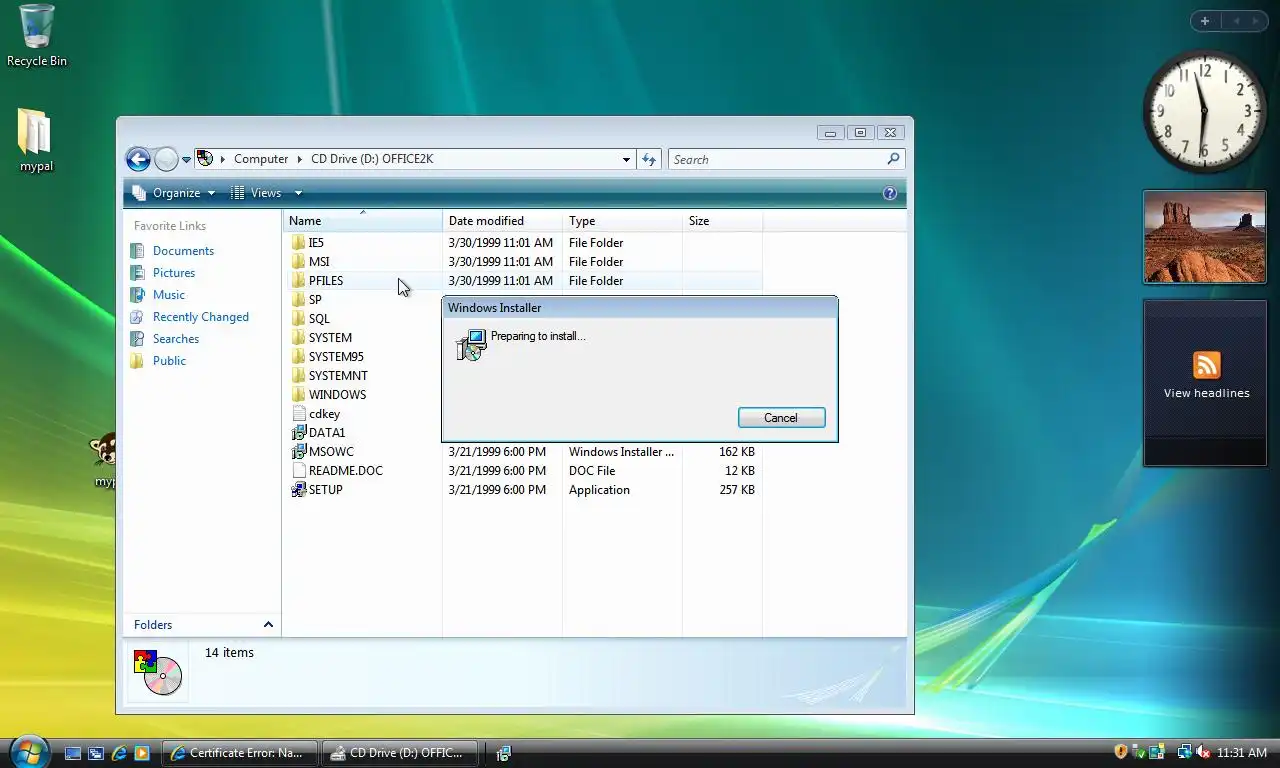Viewport: 1280px width, 768px height.
Task: Open the Recycle Bin desktop icon
Action: point(37,36)
